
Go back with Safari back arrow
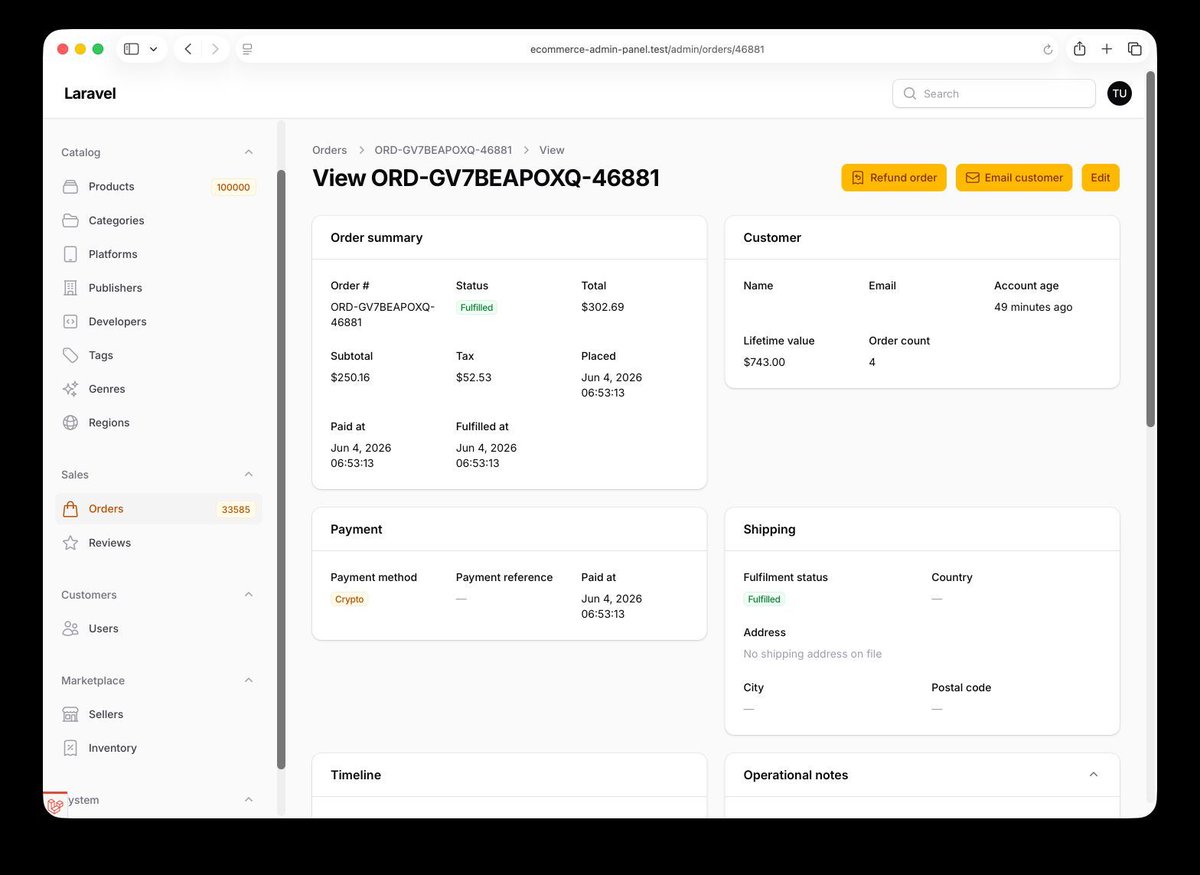[188, 49]
